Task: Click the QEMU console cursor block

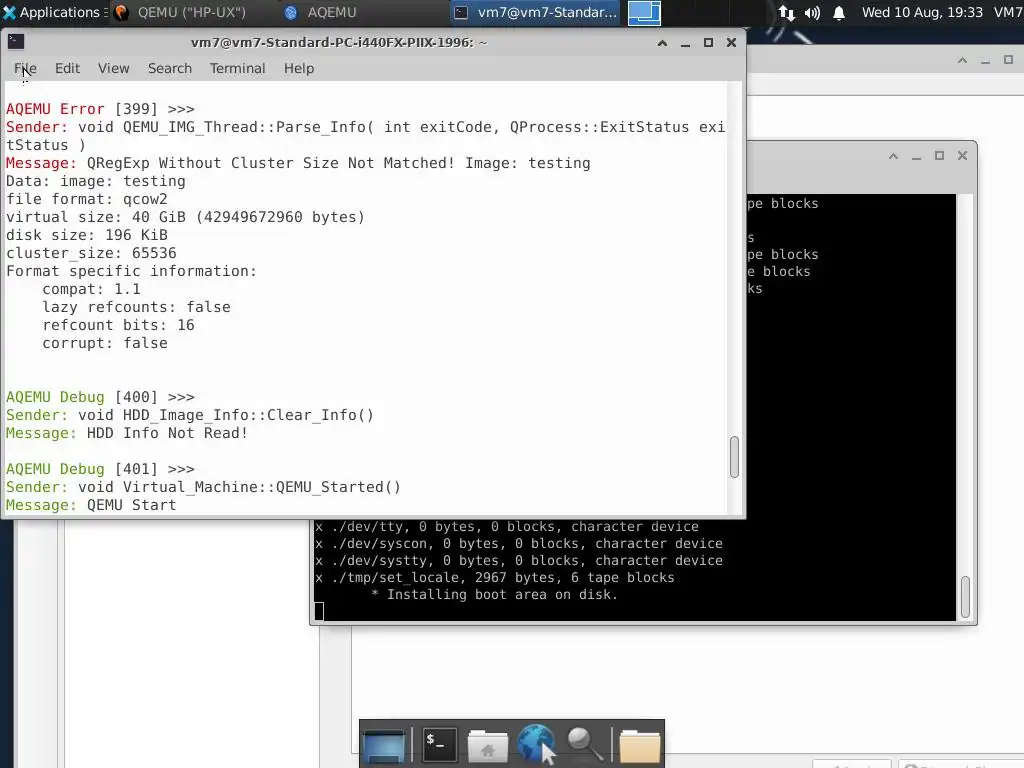Action: point(319,611)
